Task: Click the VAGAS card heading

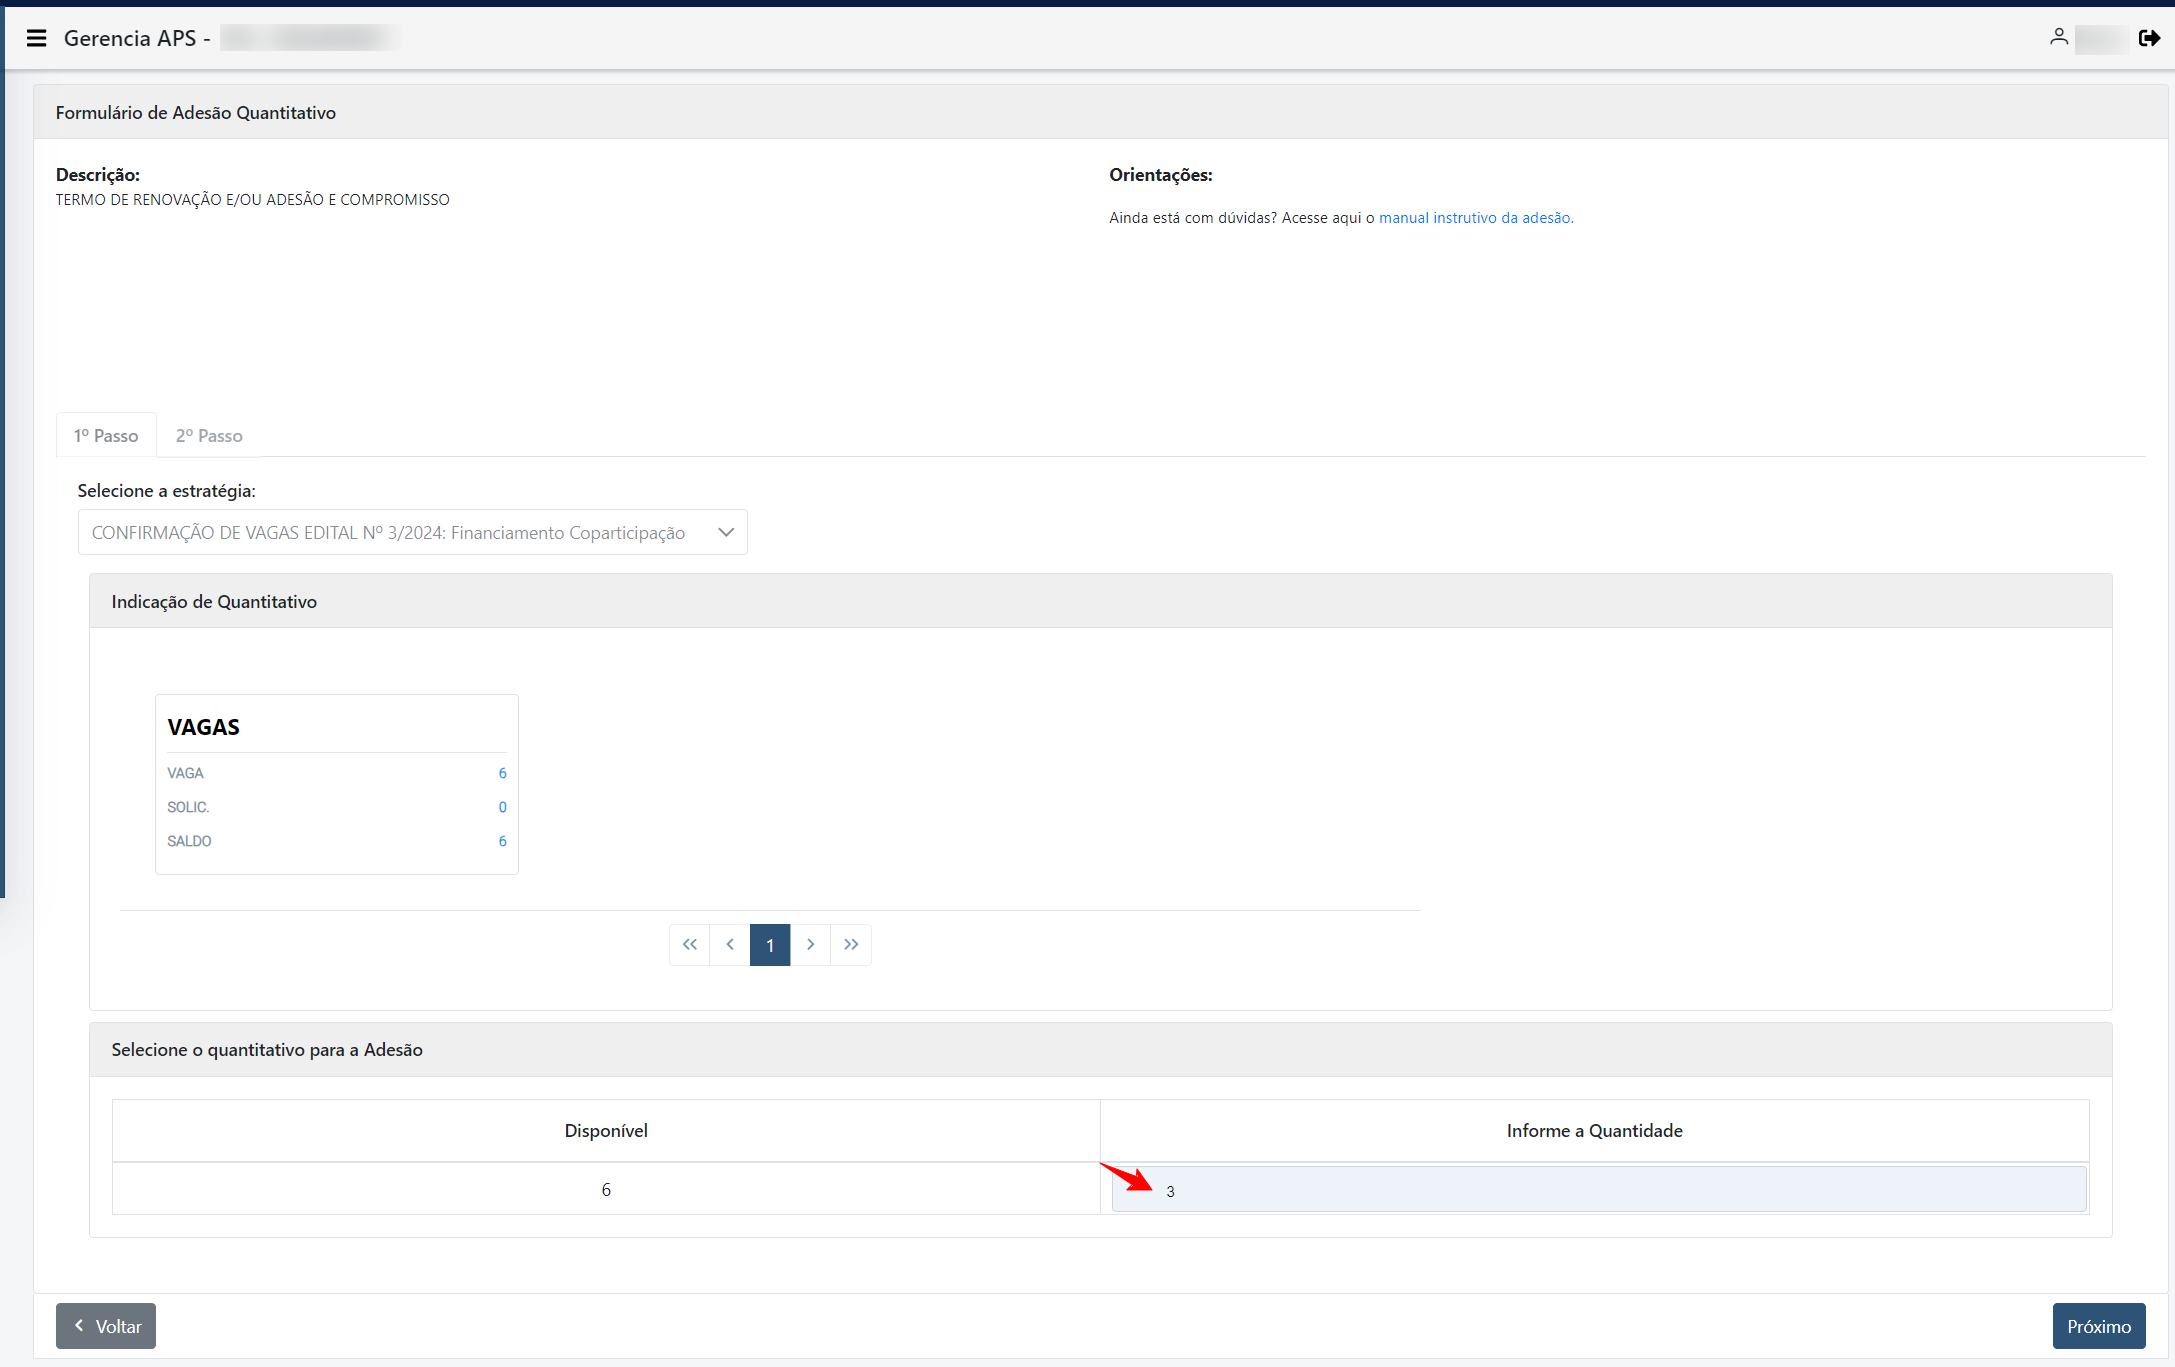Action: pyautogui.click(x=203, y=727)
